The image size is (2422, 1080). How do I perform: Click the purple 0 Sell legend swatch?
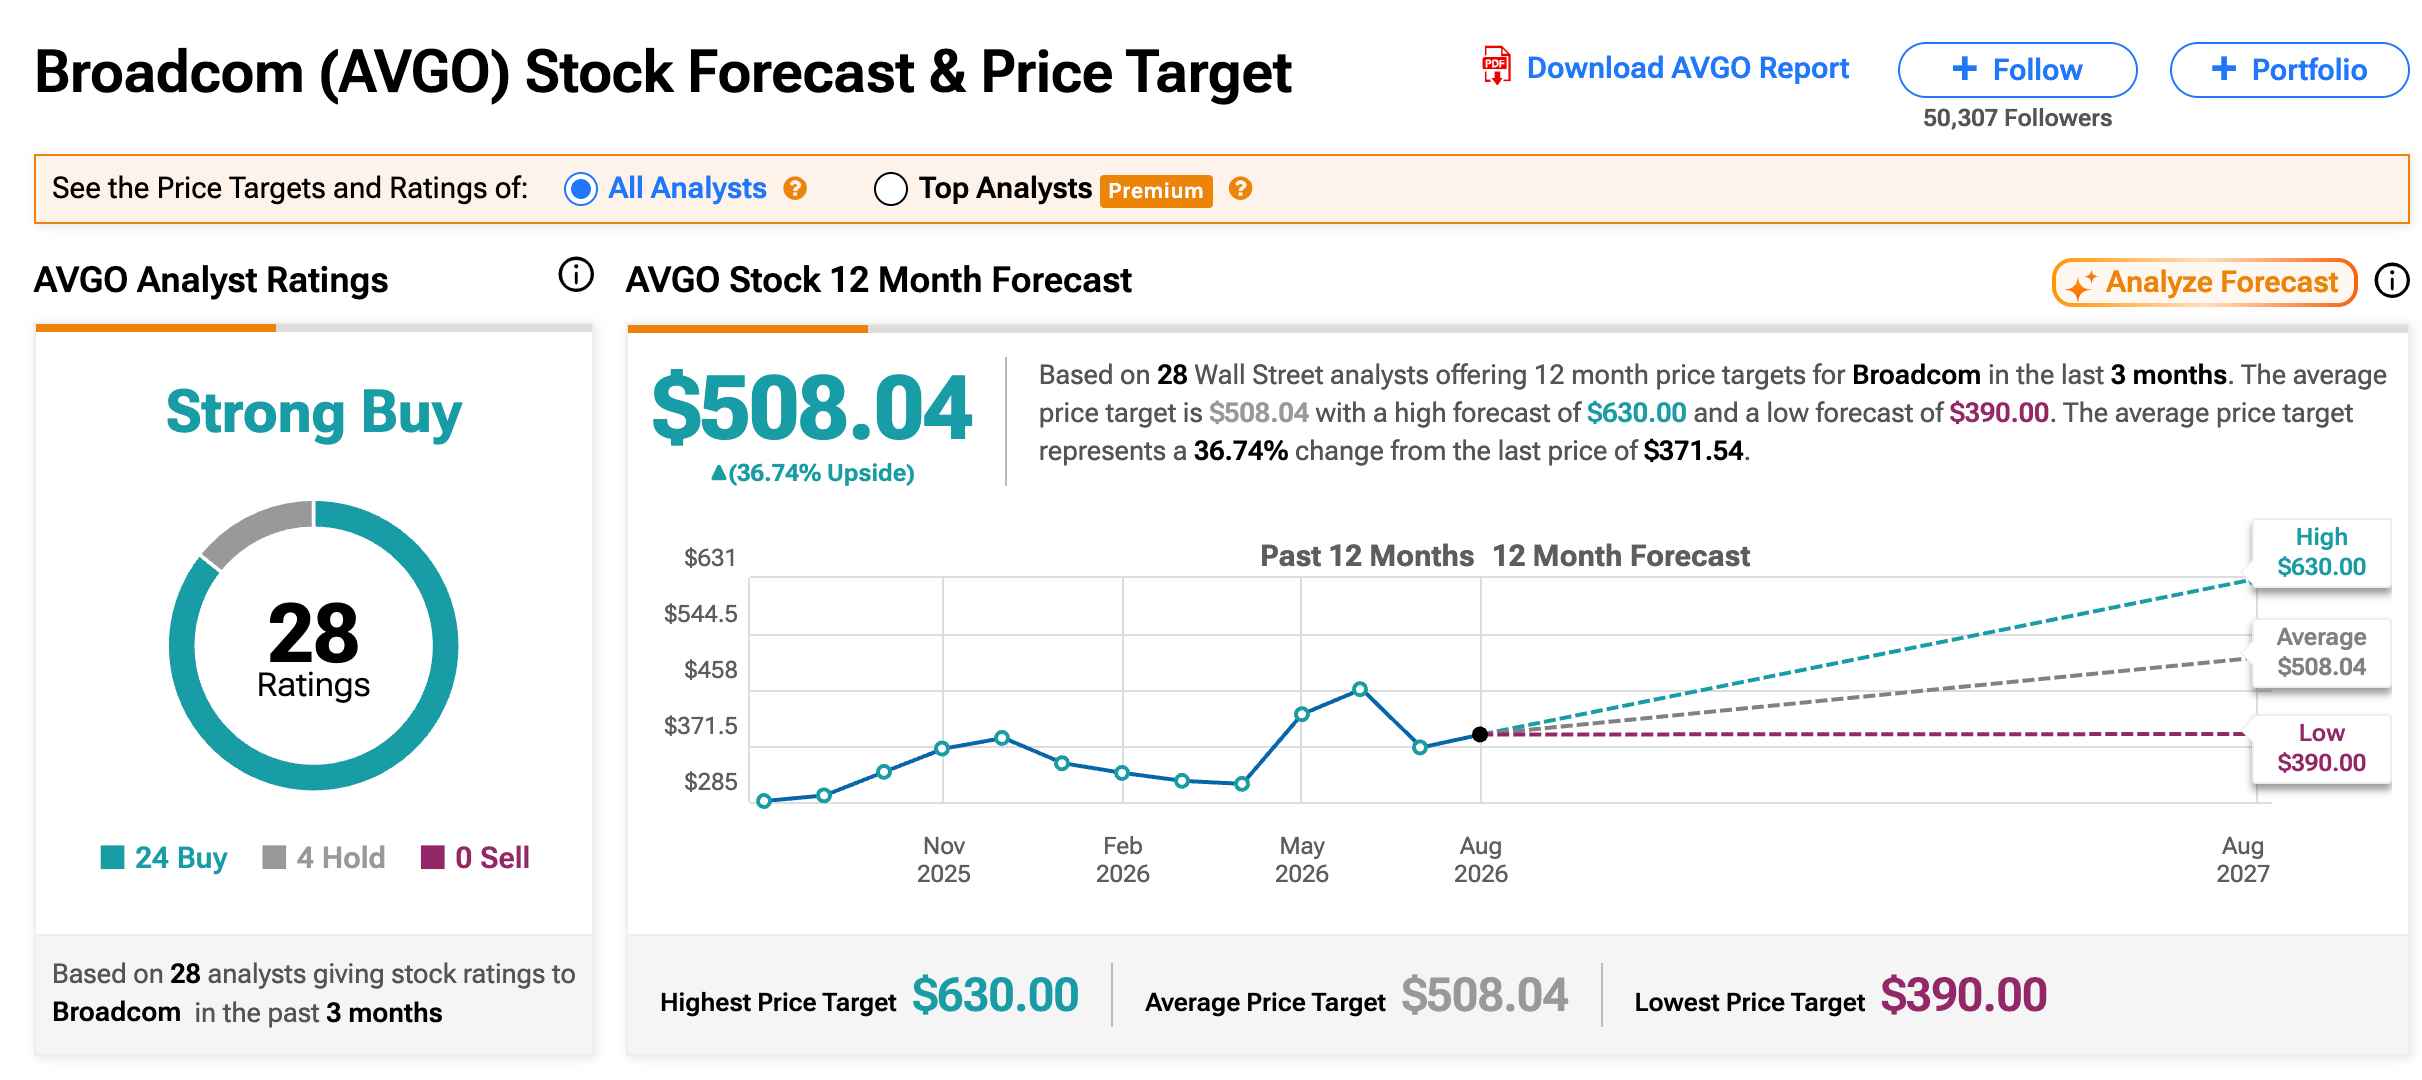point(432,857)
